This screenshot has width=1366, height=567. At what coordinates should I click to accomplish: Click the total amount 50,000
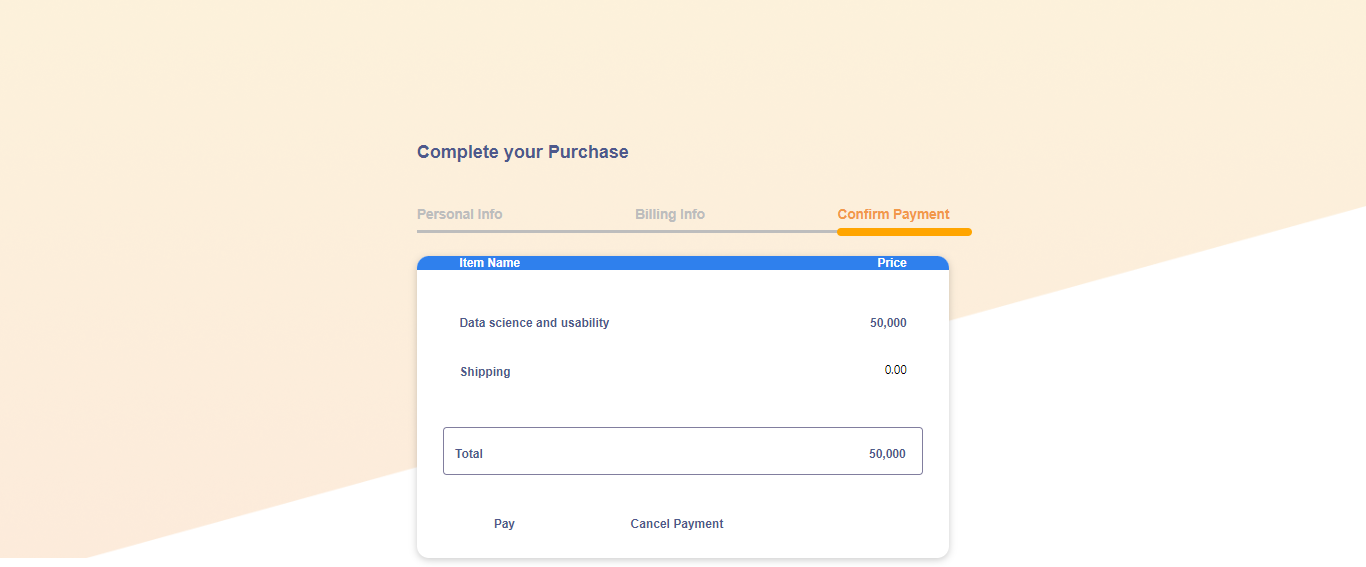(x=887, y=454)
